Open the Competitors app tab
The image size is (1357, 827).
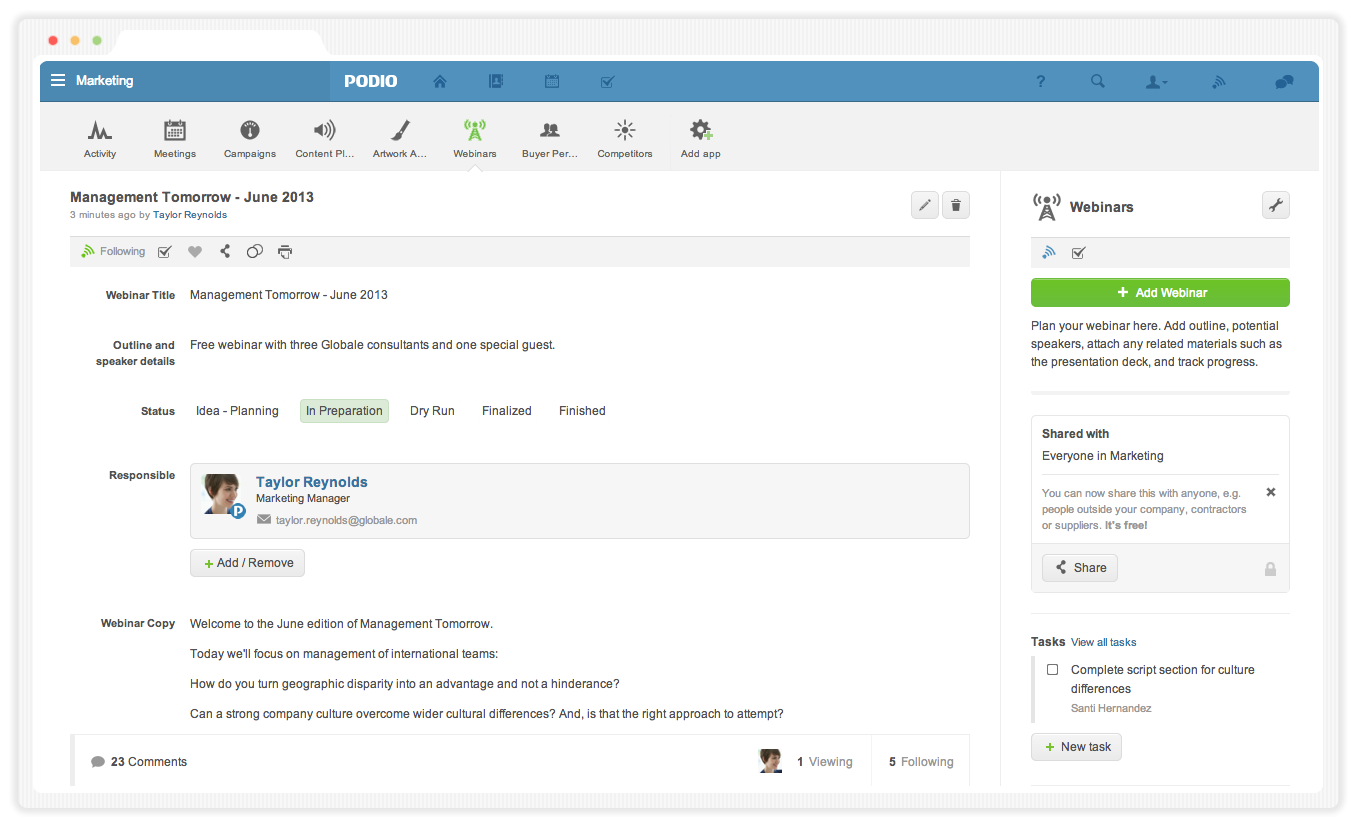[x=625, y=139]
